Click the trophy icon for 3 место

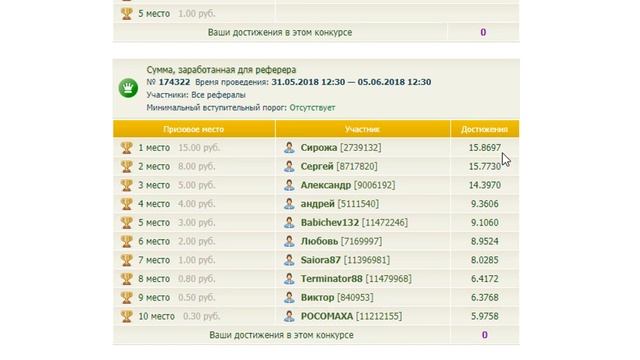tap(127, 185)
